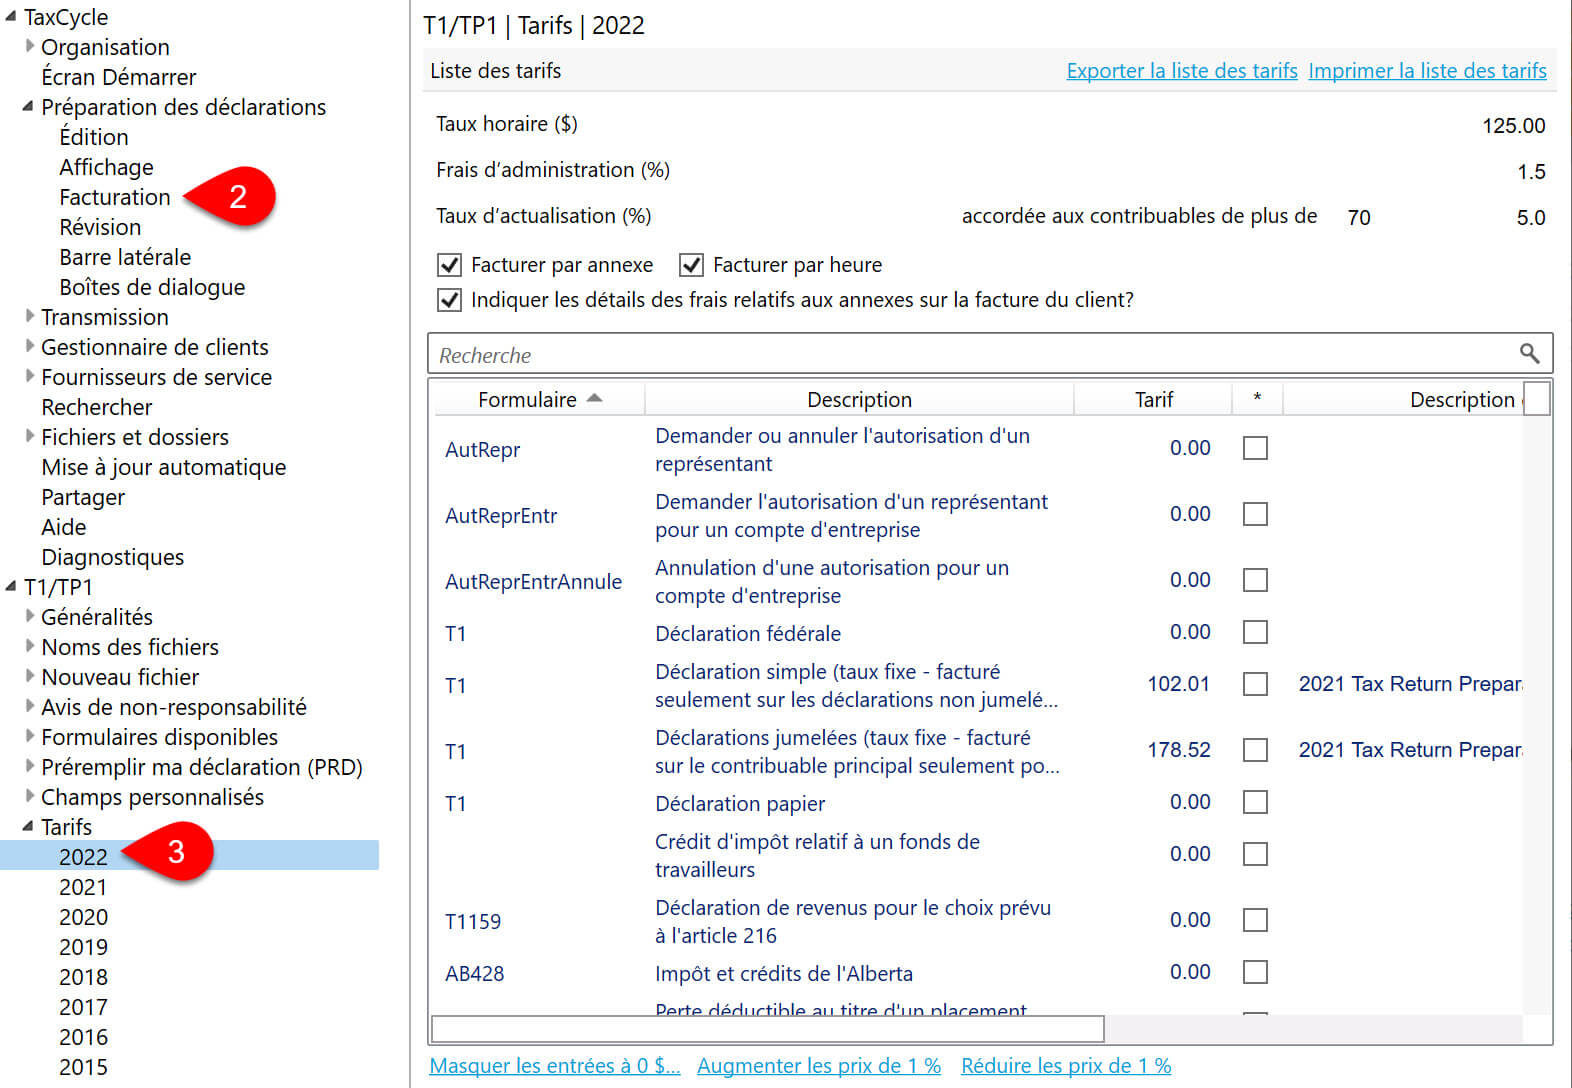Open Boîtes de dialogue settings
Image resolution: width=1572 pixels, height=1088 pixels.
tap(152, 287)
